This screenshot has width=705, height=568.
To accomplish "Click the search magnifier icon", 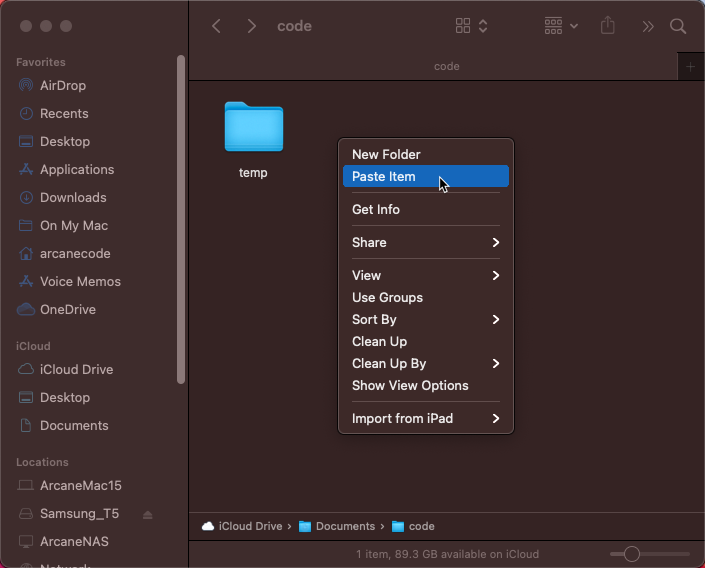I will tap(678, 26).
